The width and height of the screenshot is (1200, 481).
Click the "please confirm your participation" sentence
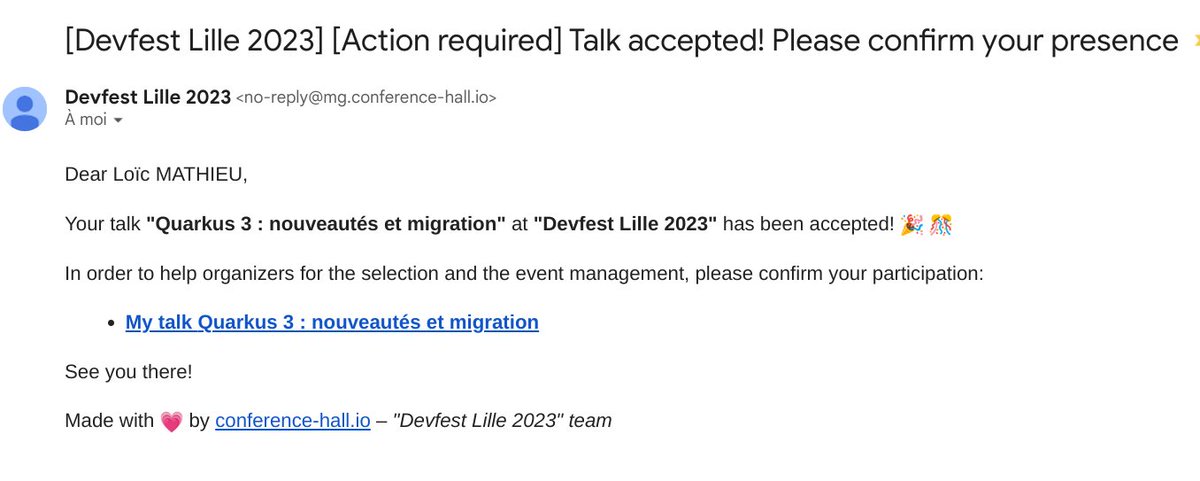[840, 273]
